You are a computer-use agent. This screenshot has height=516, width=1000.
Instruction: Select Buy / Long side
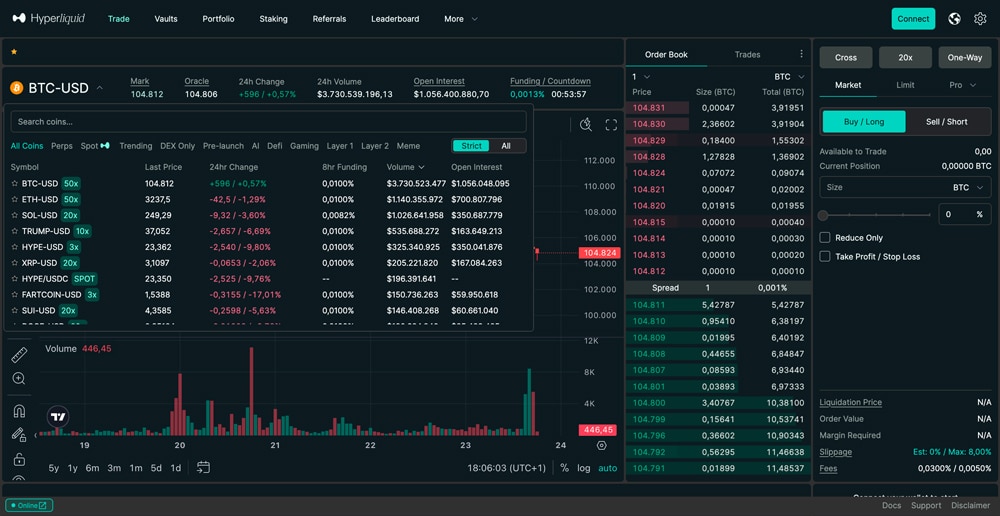tap(864, 122)
